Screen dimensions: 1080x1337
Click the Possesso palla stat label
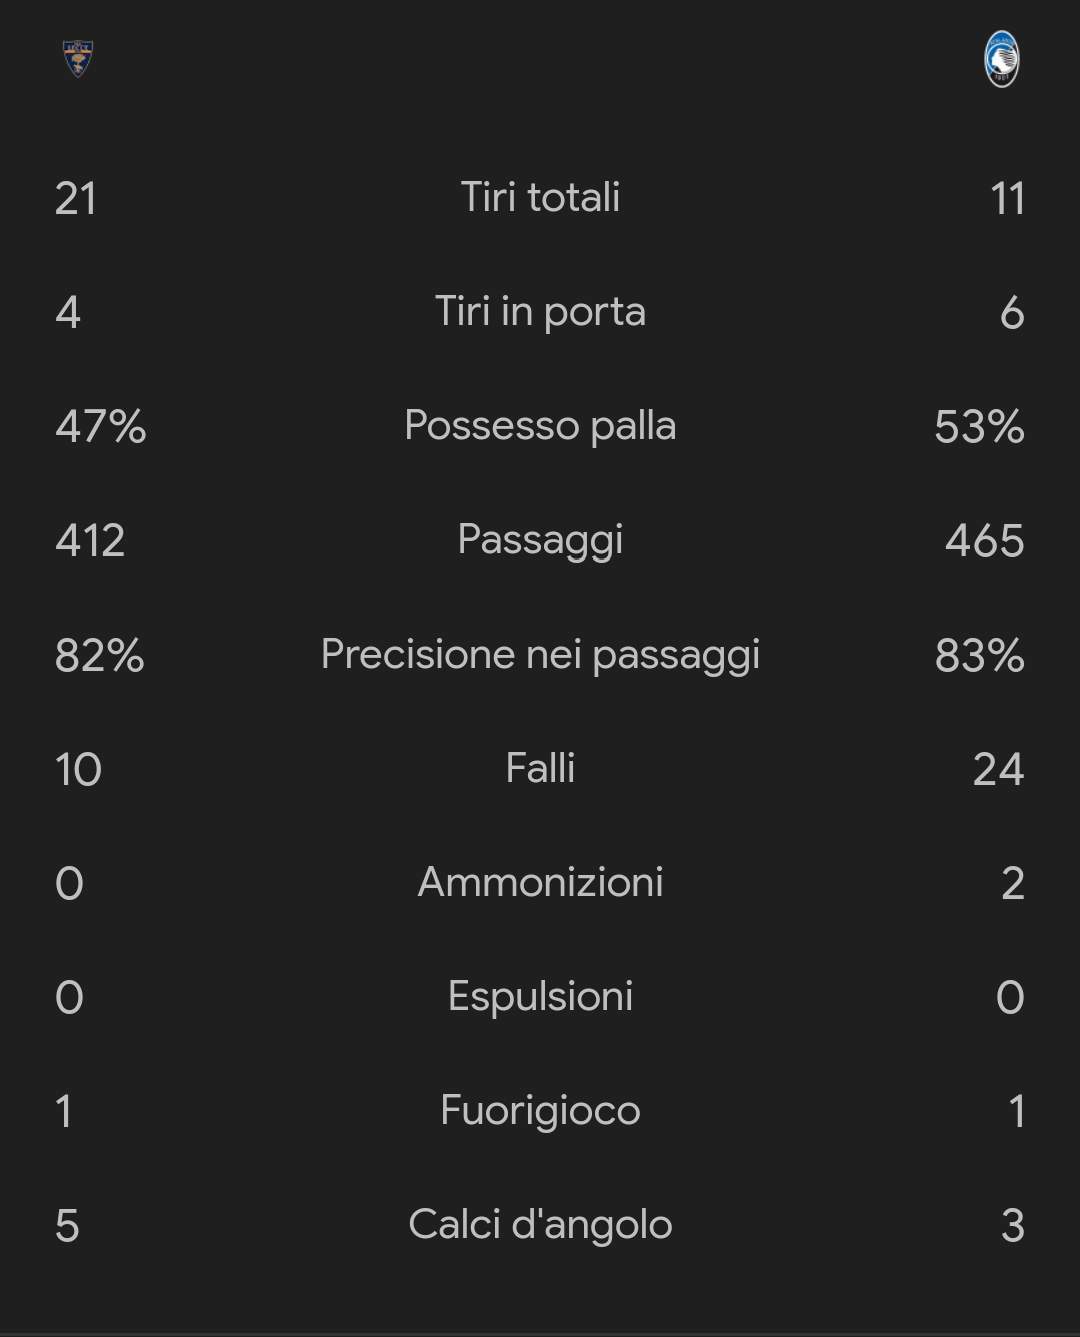coord(540,425)
